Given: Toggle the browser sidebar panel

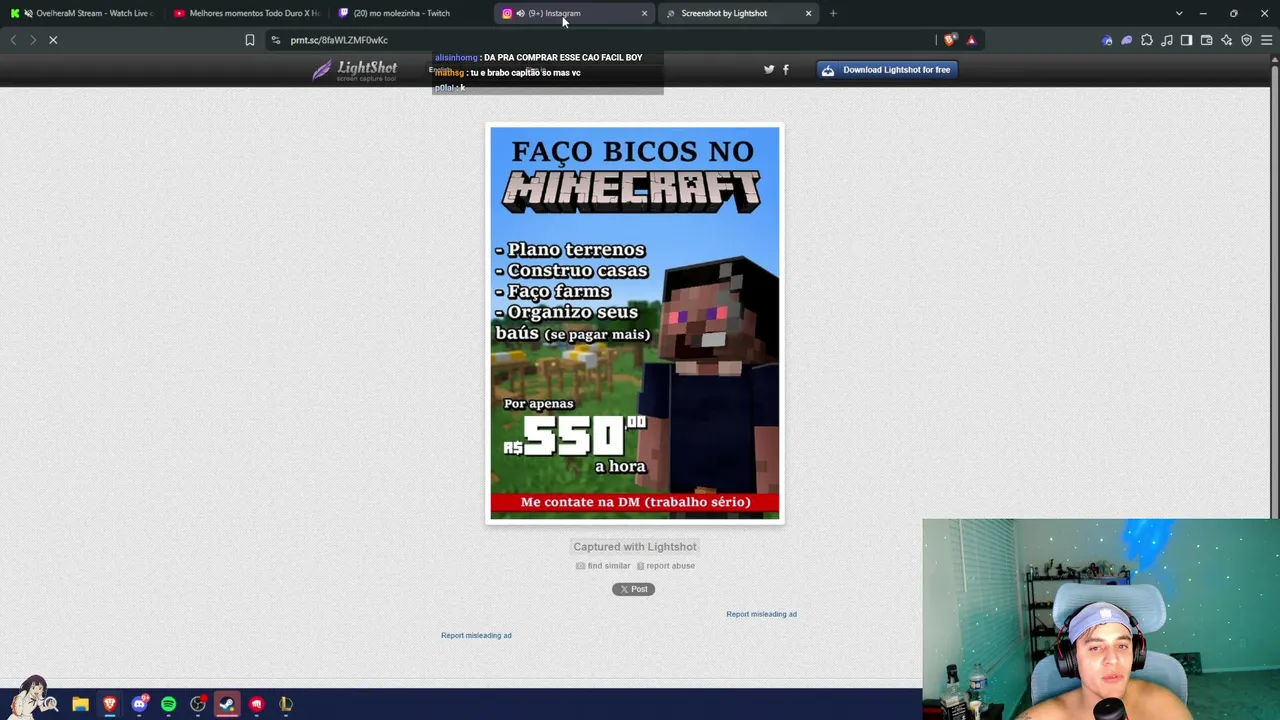Looking at the screenshot, I should [x=1187, y=40].
